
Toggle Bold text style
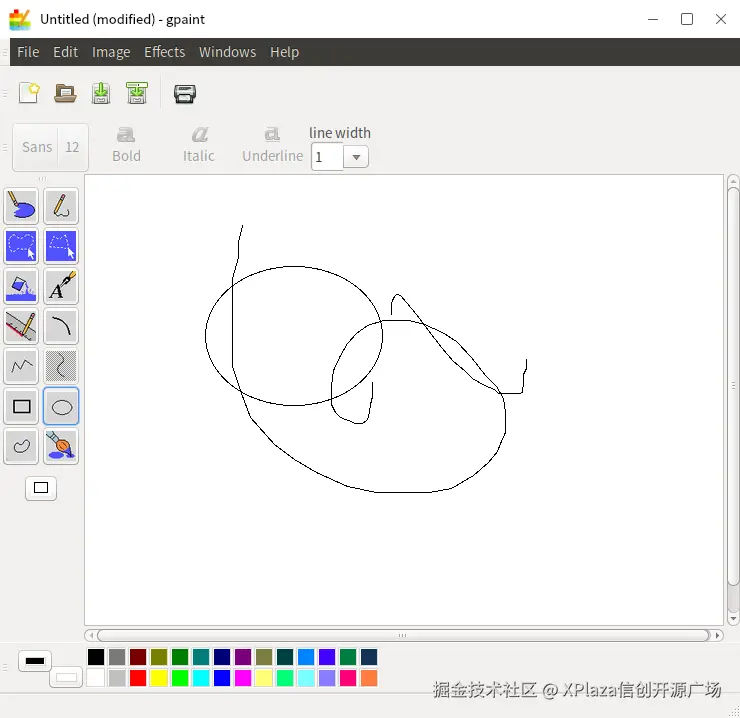[x=126, y=145]
